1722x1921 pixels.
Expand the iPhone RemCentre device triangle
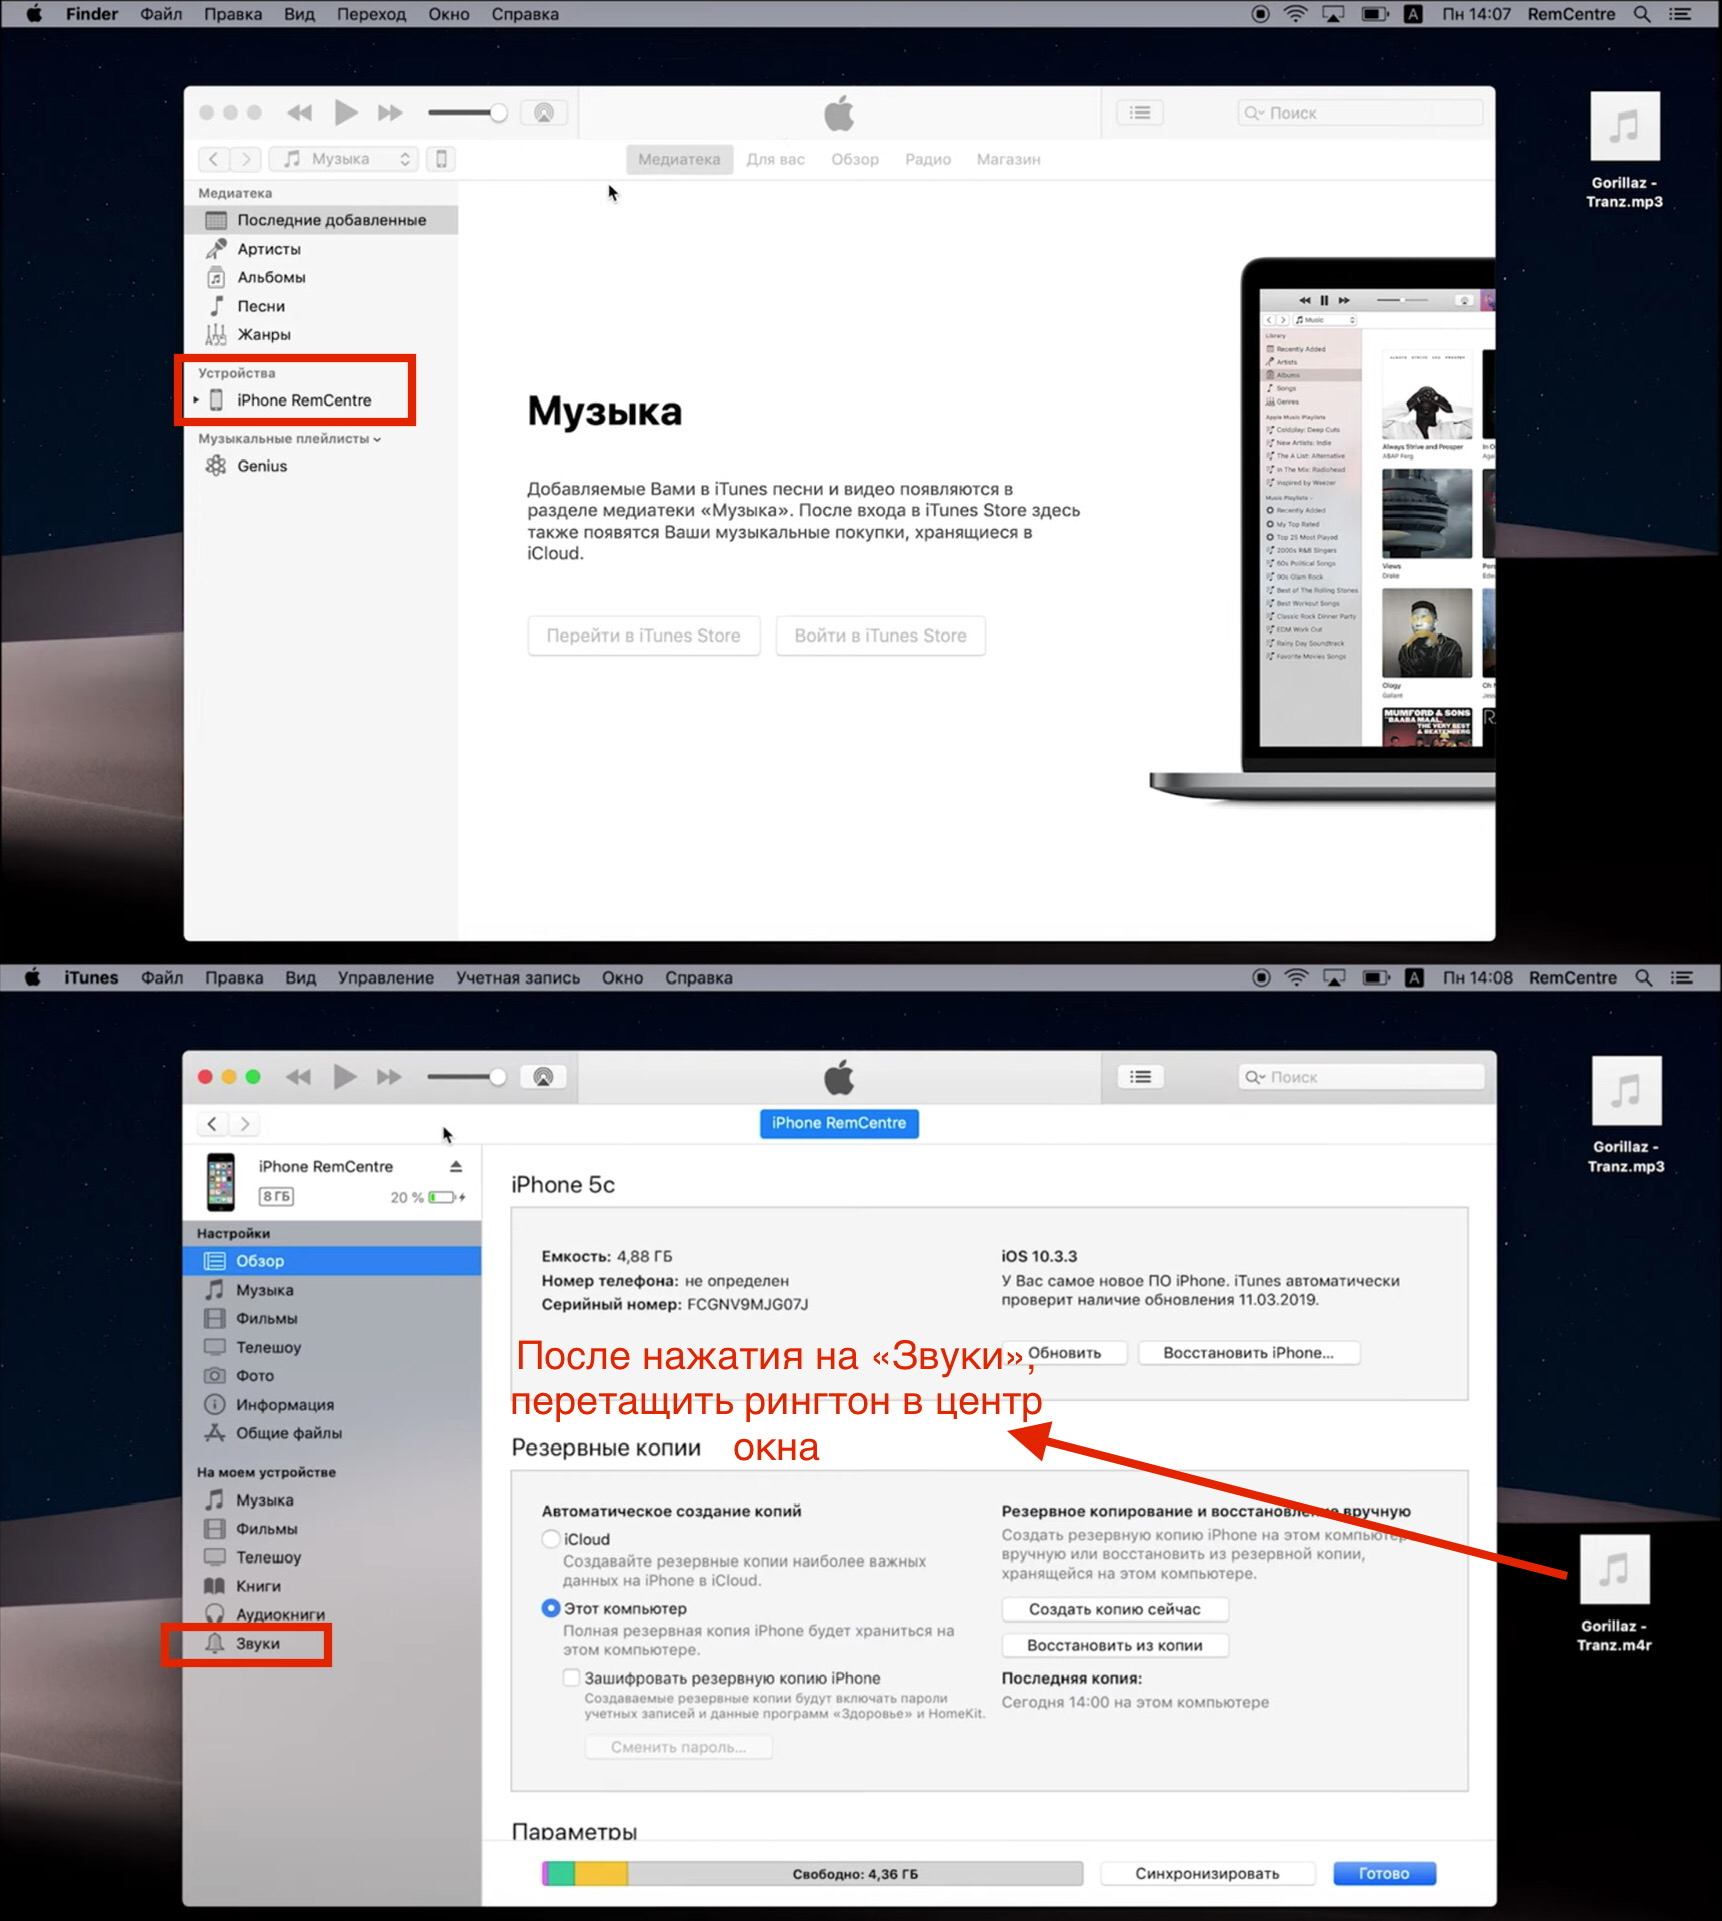click(196, 400)
